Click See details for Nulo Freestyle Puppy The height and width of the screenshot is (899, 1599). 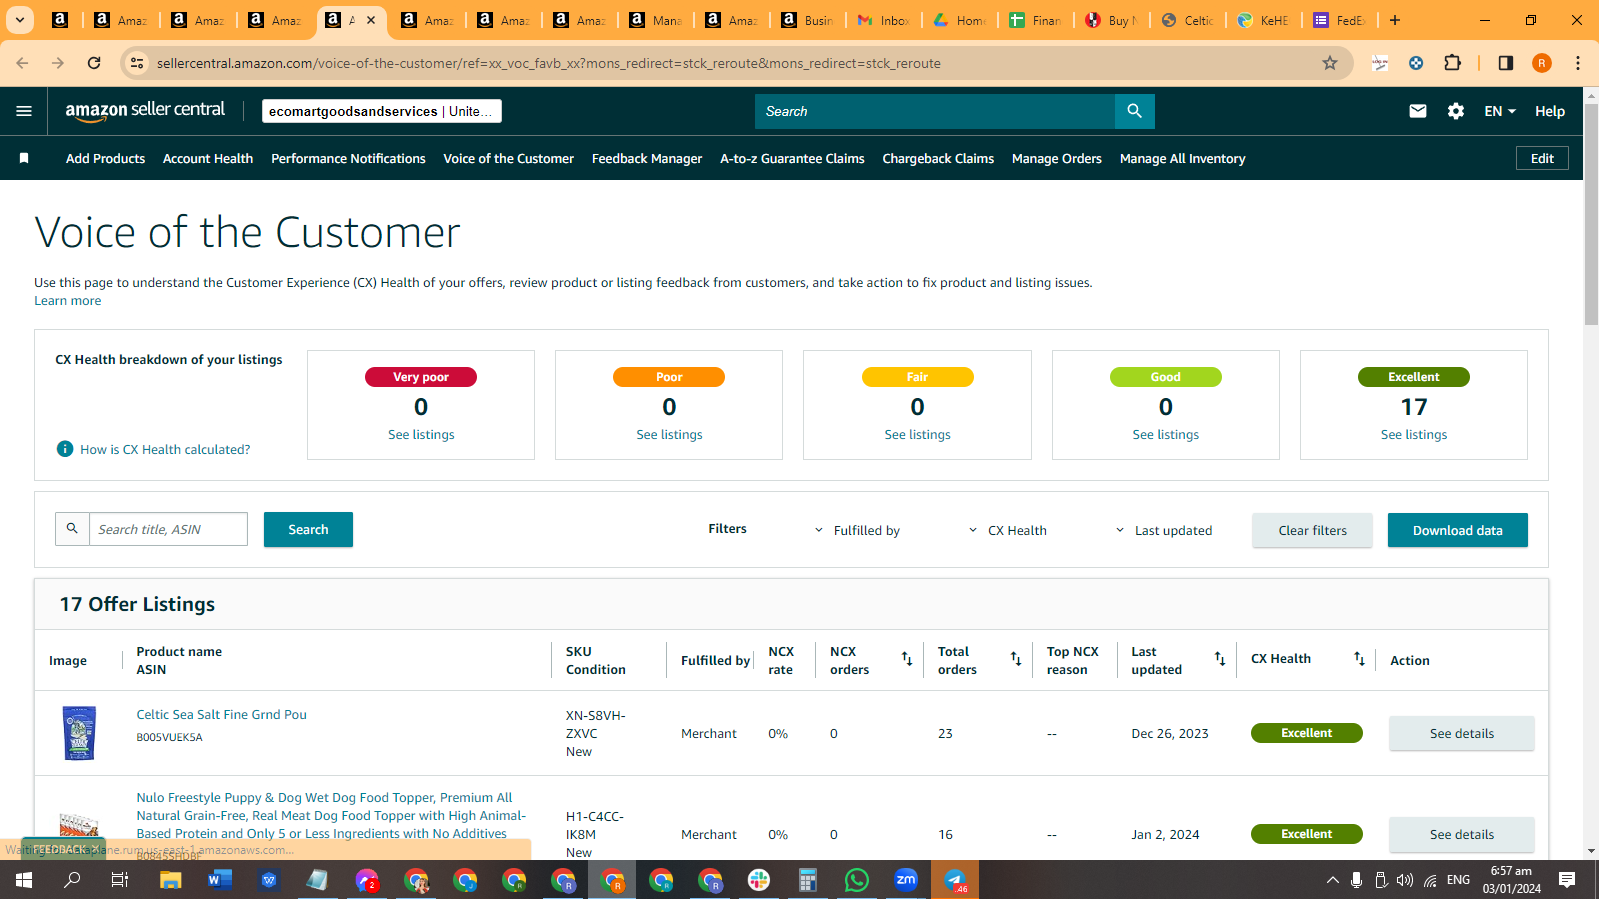1461,834
